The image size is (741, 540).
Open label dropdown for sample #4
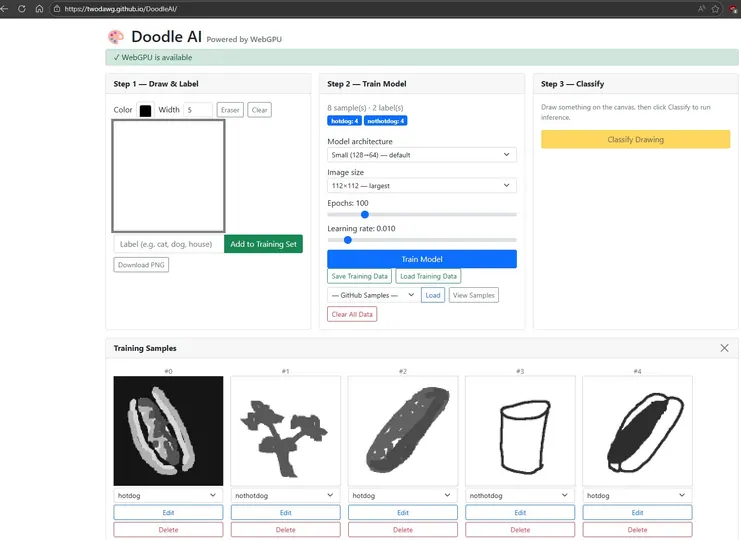coord(637,495)
